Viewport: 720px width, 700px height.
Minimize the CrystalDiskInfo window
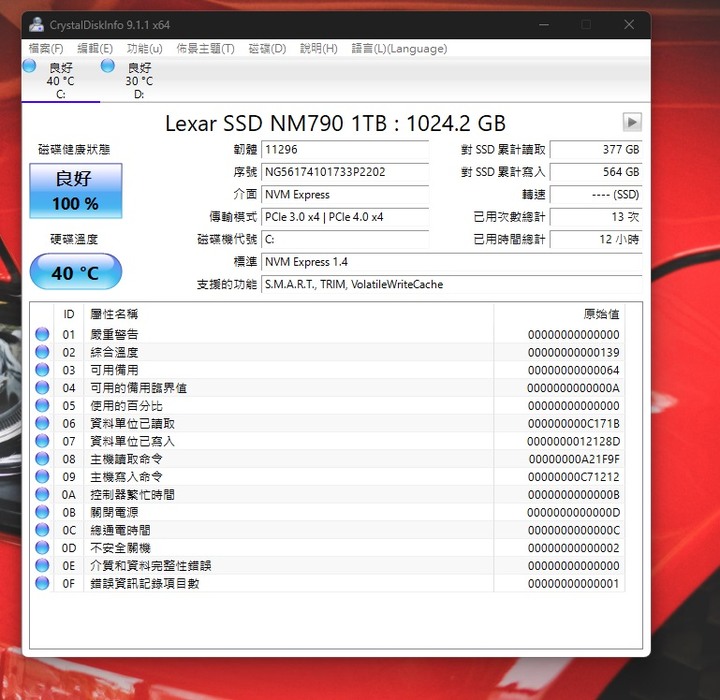click(x=544, y=24)
